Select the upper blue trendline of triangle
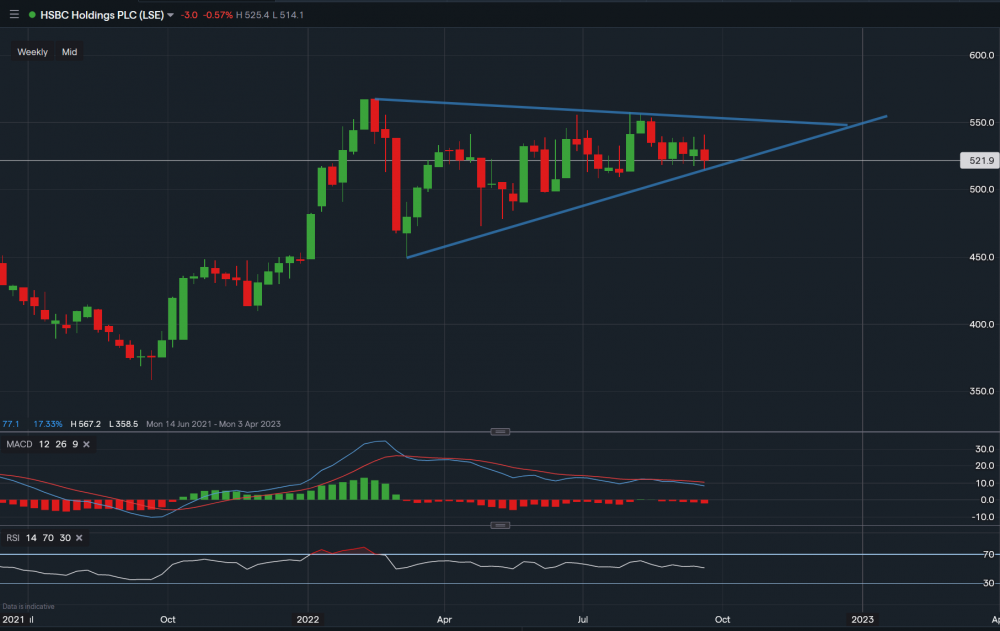1000x631 pixels. pos(600,111)
